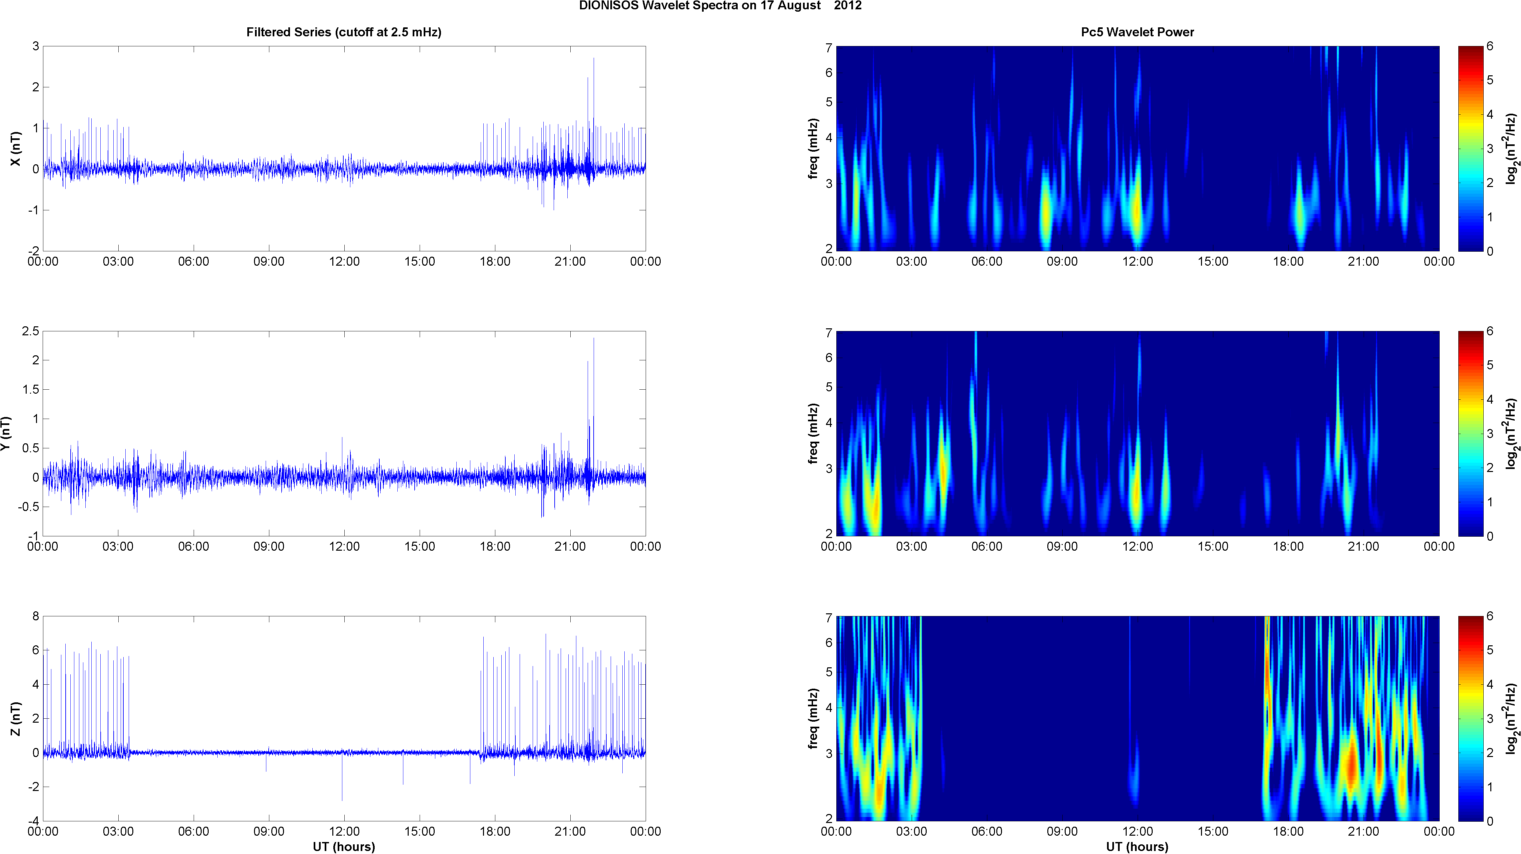This screenshot has height=854, width=1521.
Task: Click the log2(nT²/Hz) label of middle colorbar
Action: (1511, 434)
